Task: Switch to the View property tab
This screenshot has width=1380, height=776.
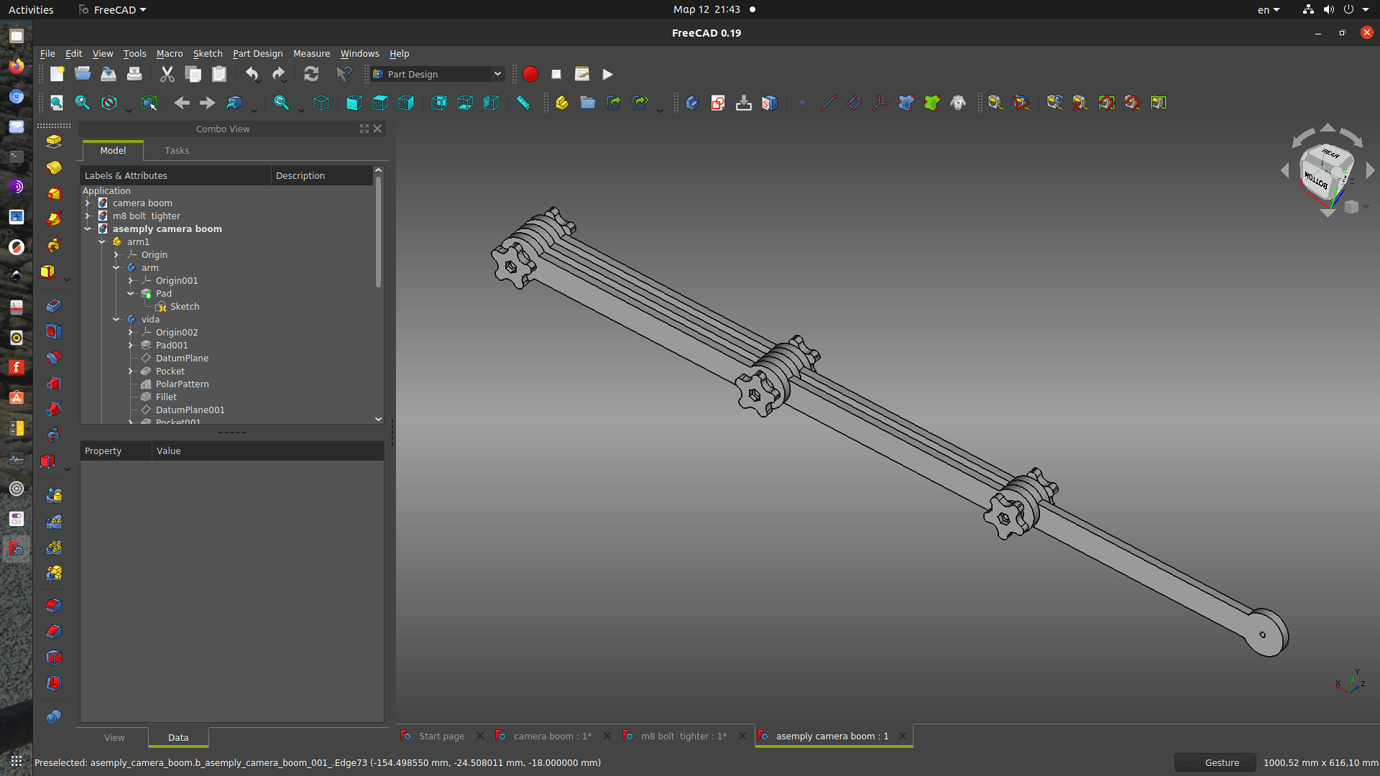Action: click(x=114, y=738)
